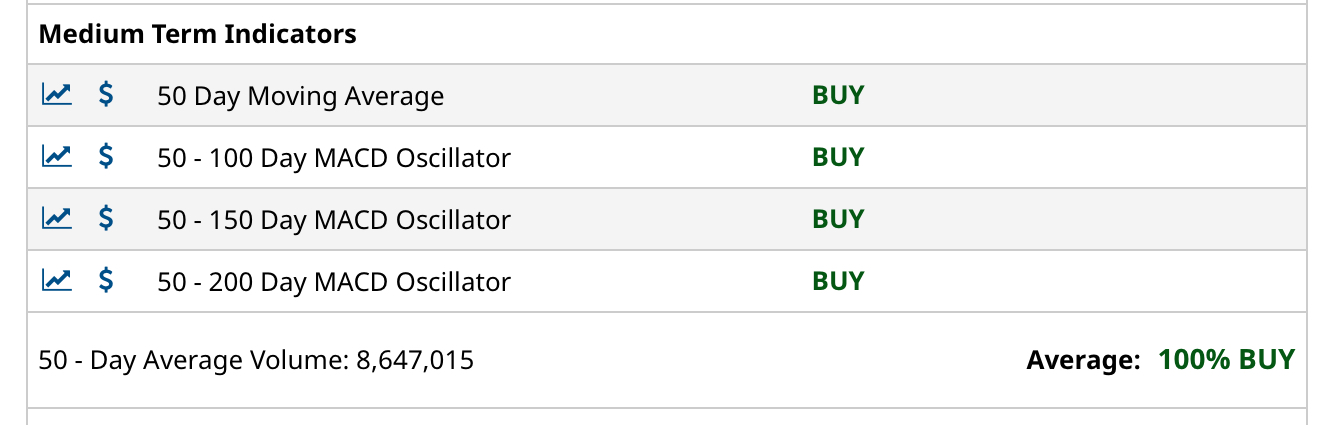Open chart icon for 50 - 100 Day MACD
1334x425 pixels.
pos(56,157)
